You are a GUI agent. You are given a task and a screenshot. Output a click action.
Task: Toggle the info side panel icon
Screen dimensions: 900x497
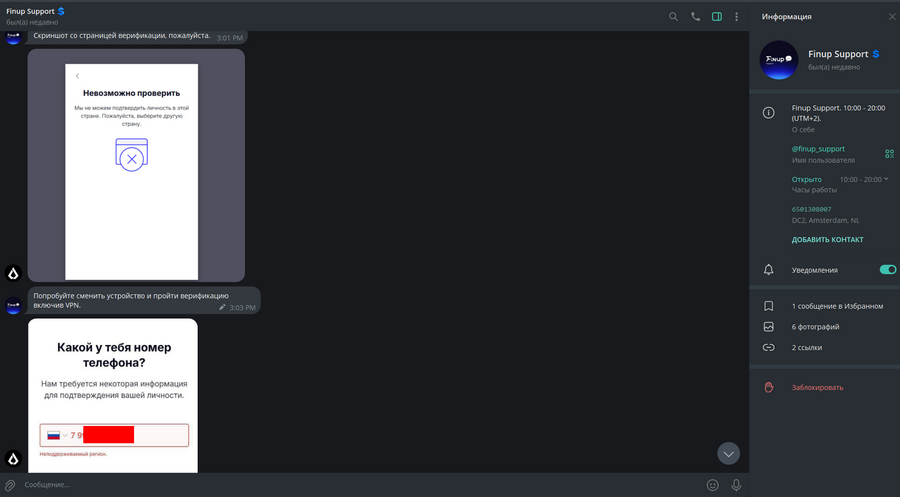[x=717, y=17]
